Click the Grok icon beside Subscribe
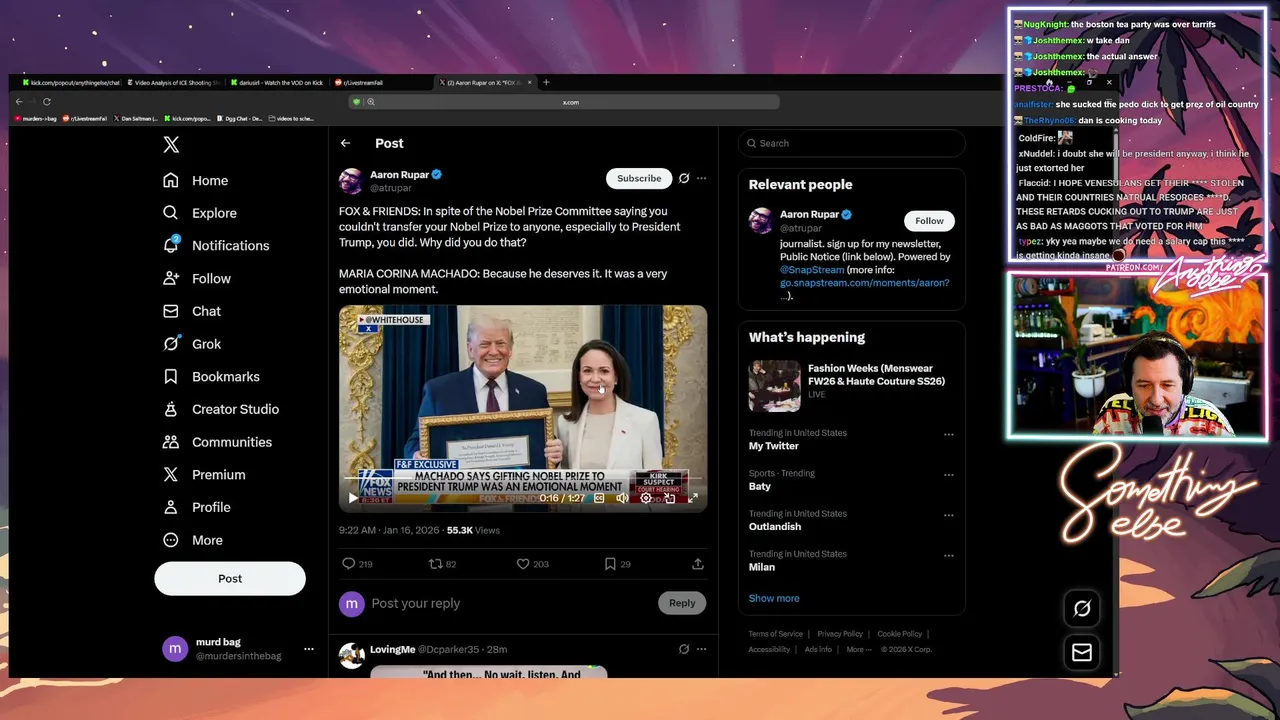This screenshot has width=1280, height=720. pyautogui.click(x=684, y=178)
